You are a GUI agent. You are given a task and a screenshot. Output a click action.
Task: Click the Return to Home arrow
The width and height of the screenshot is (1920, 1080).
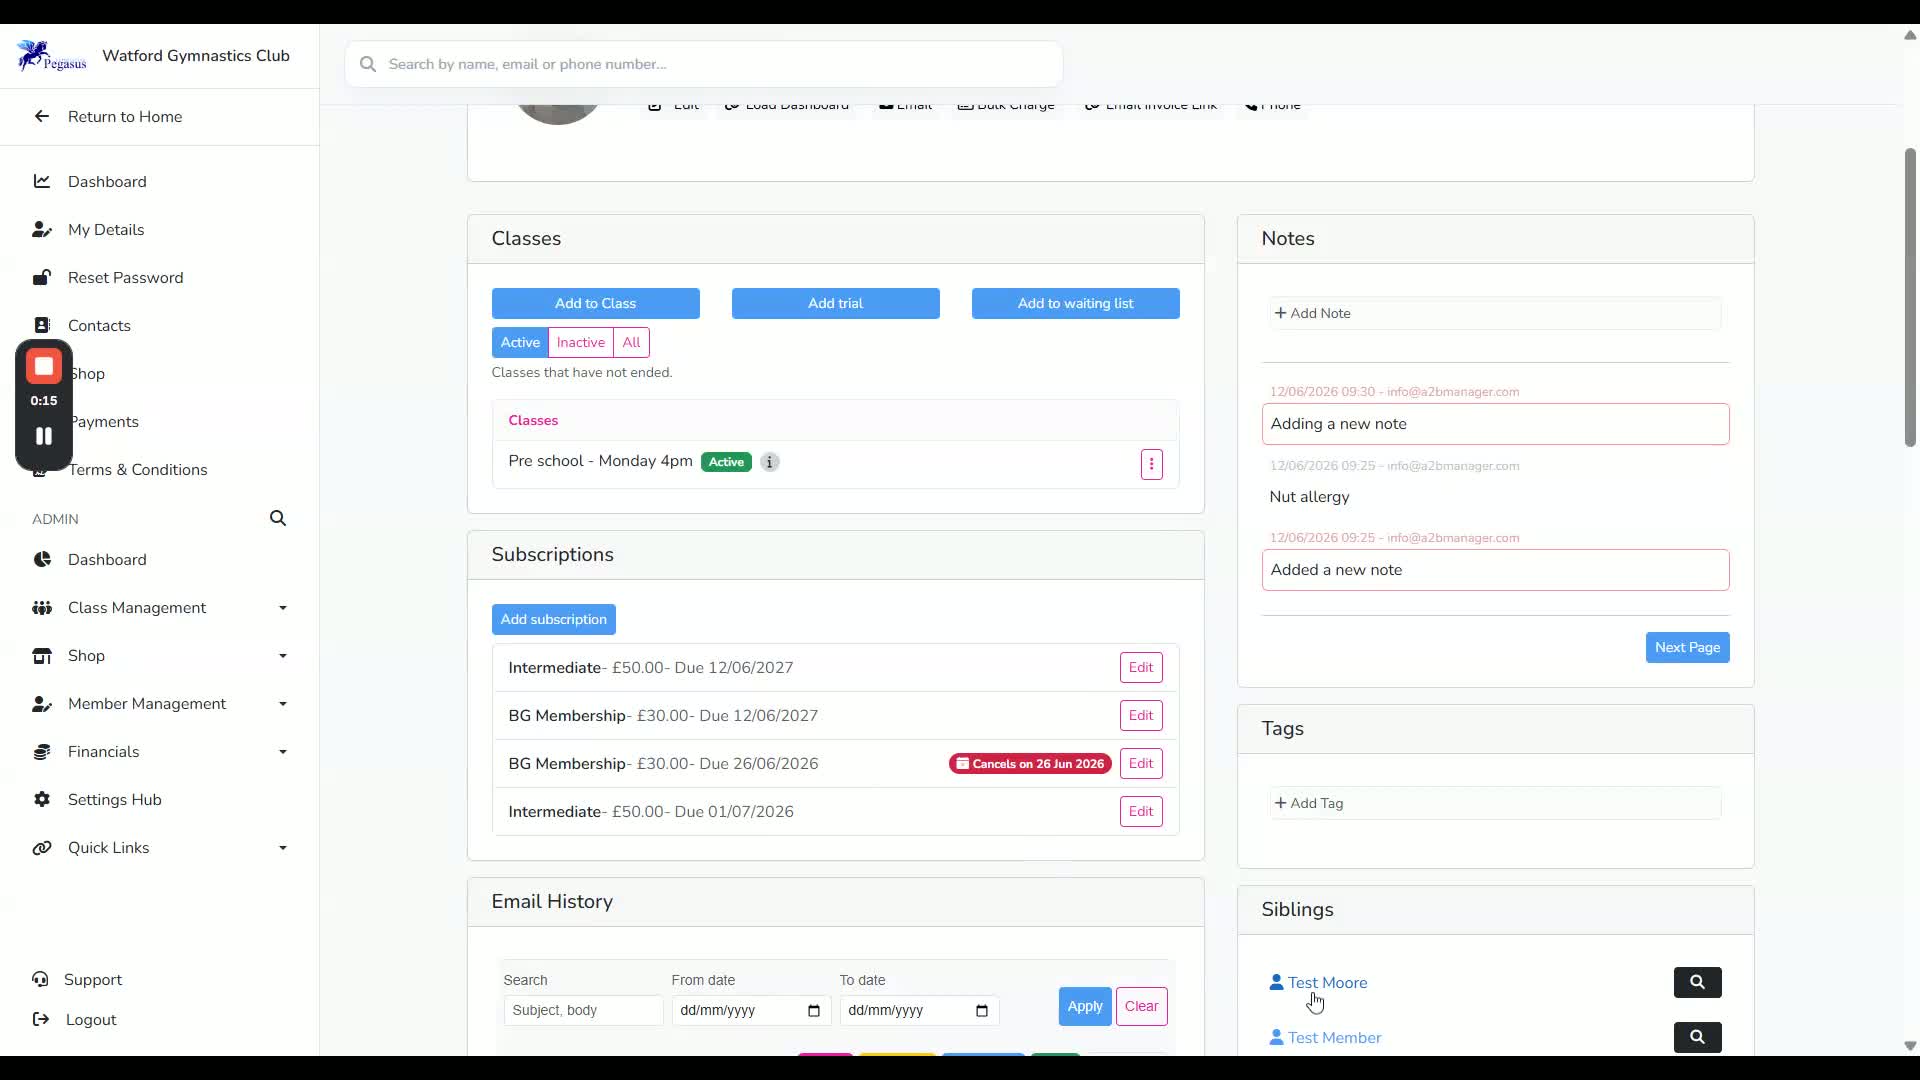41,116
